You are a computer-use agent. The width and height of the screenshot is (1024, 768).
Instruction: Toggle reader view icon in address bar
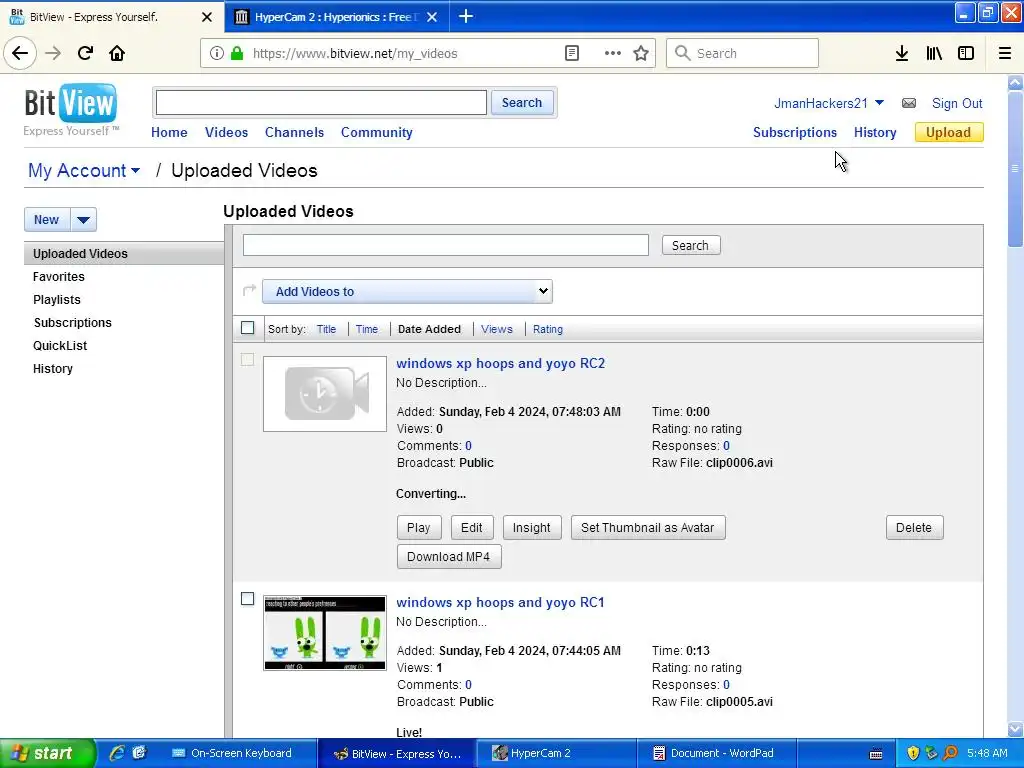pos(572,54)
